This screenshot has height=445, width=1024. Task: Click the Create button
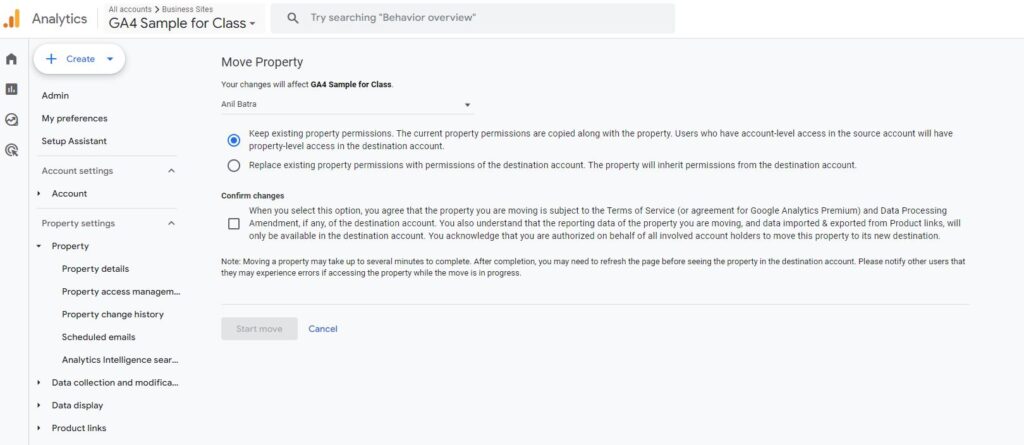pyautogui.click(x=80, y=59)
